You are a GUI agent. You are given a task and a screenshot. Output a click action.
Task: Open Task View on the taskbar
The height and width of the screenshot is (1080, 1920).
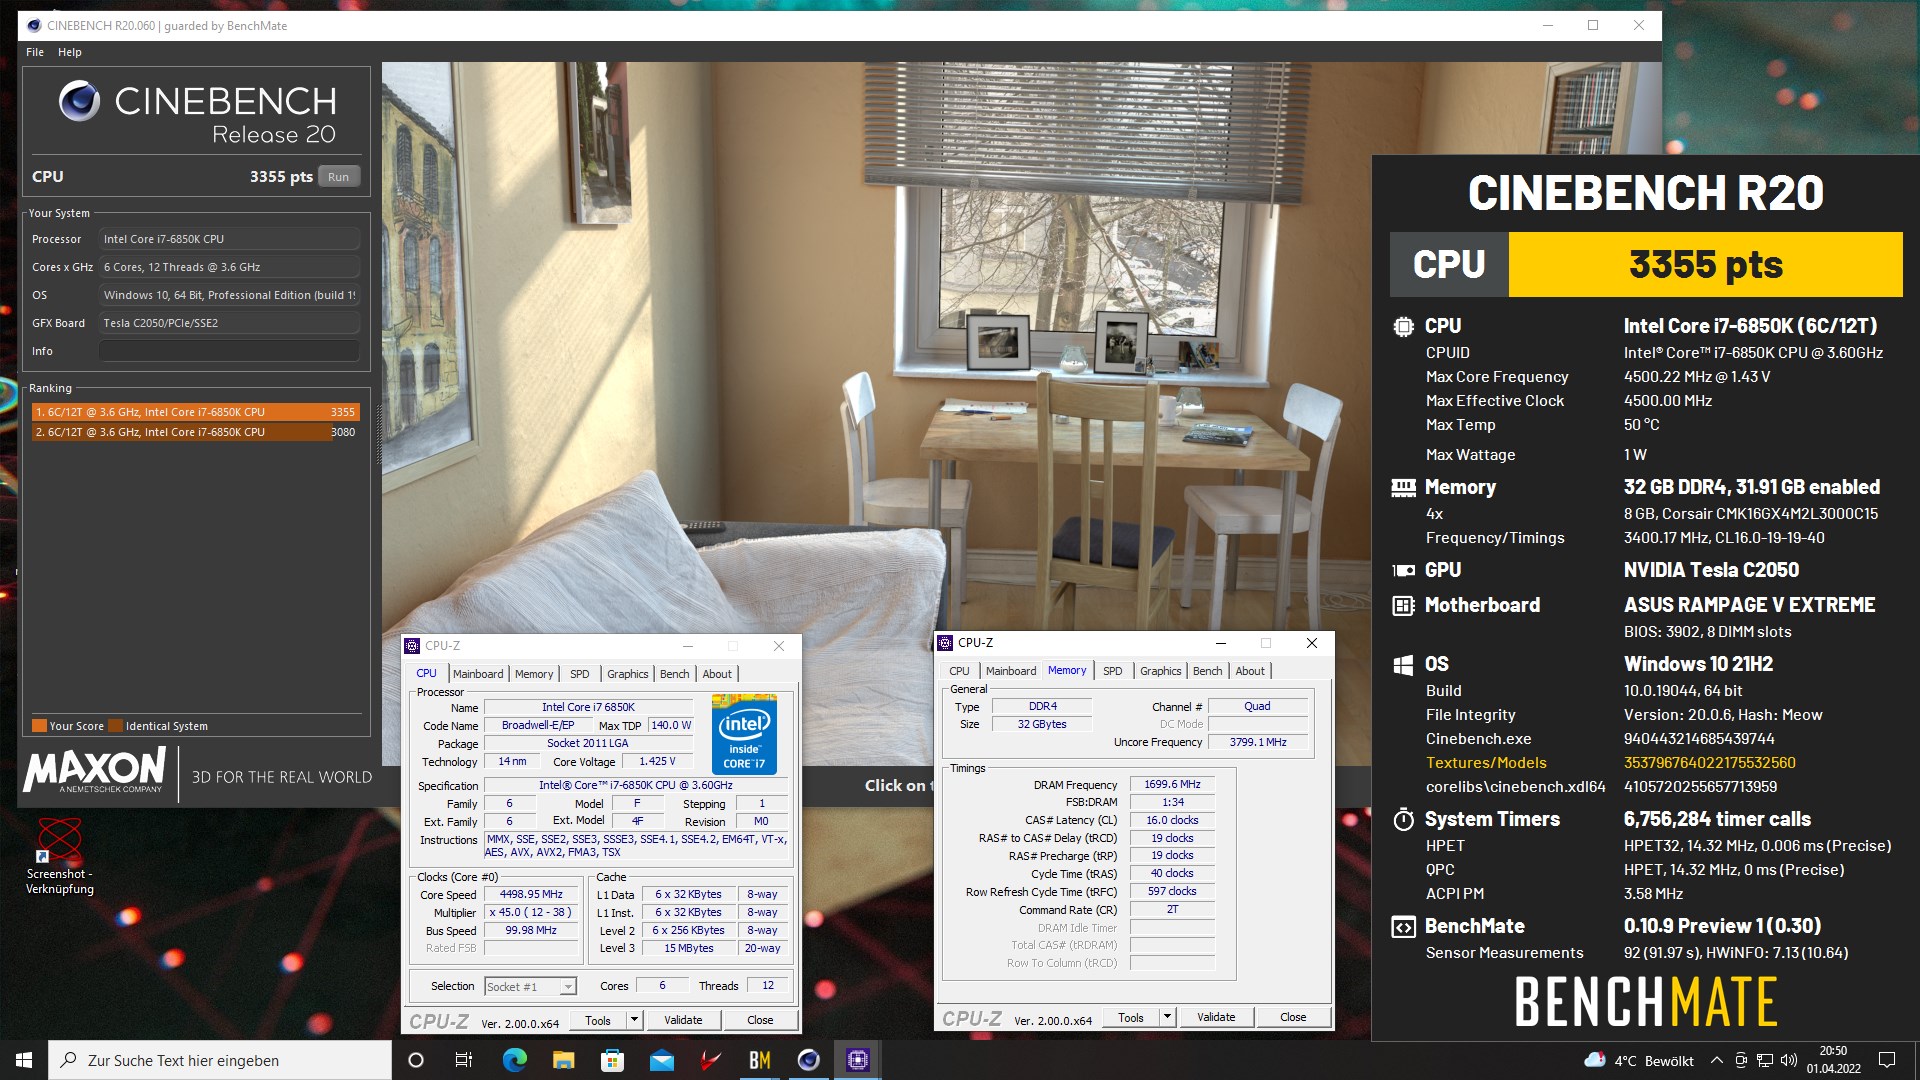pos(464,1060)
